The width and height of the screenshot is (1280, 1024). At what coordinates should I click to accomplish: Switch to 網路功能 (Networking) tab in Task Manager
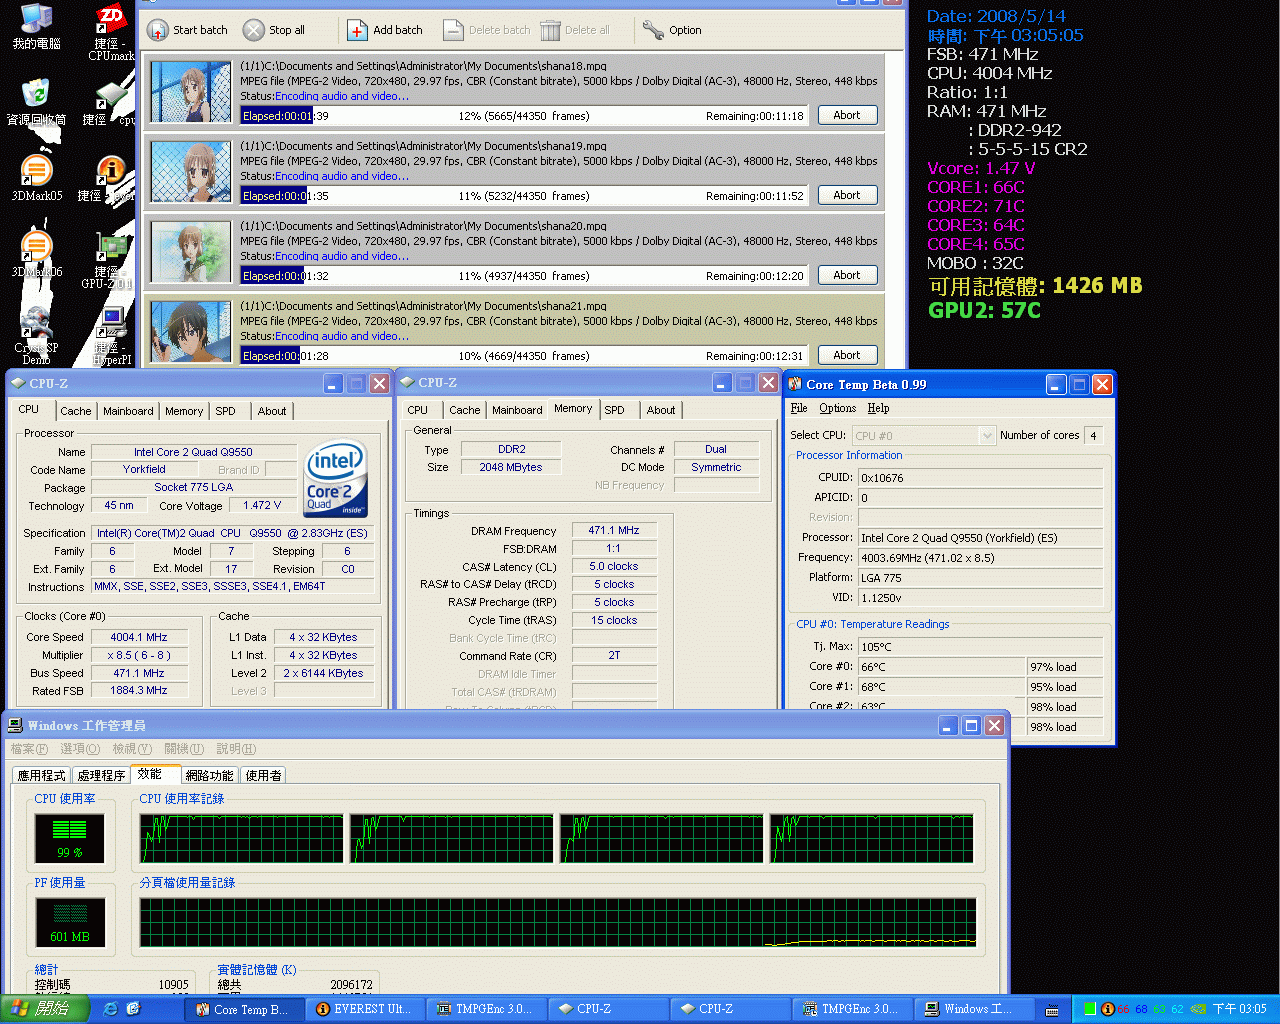[210, 775]
